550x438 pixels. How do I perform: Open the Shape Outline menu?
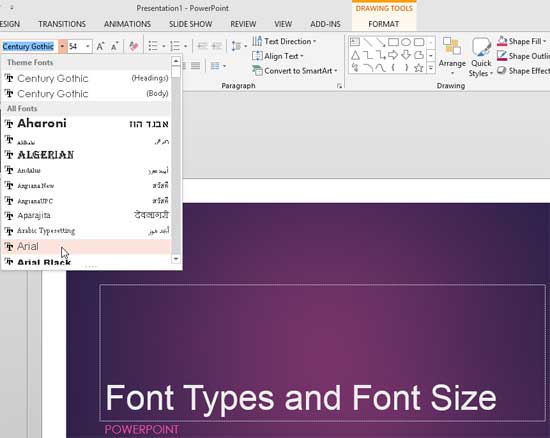point(523,56)
